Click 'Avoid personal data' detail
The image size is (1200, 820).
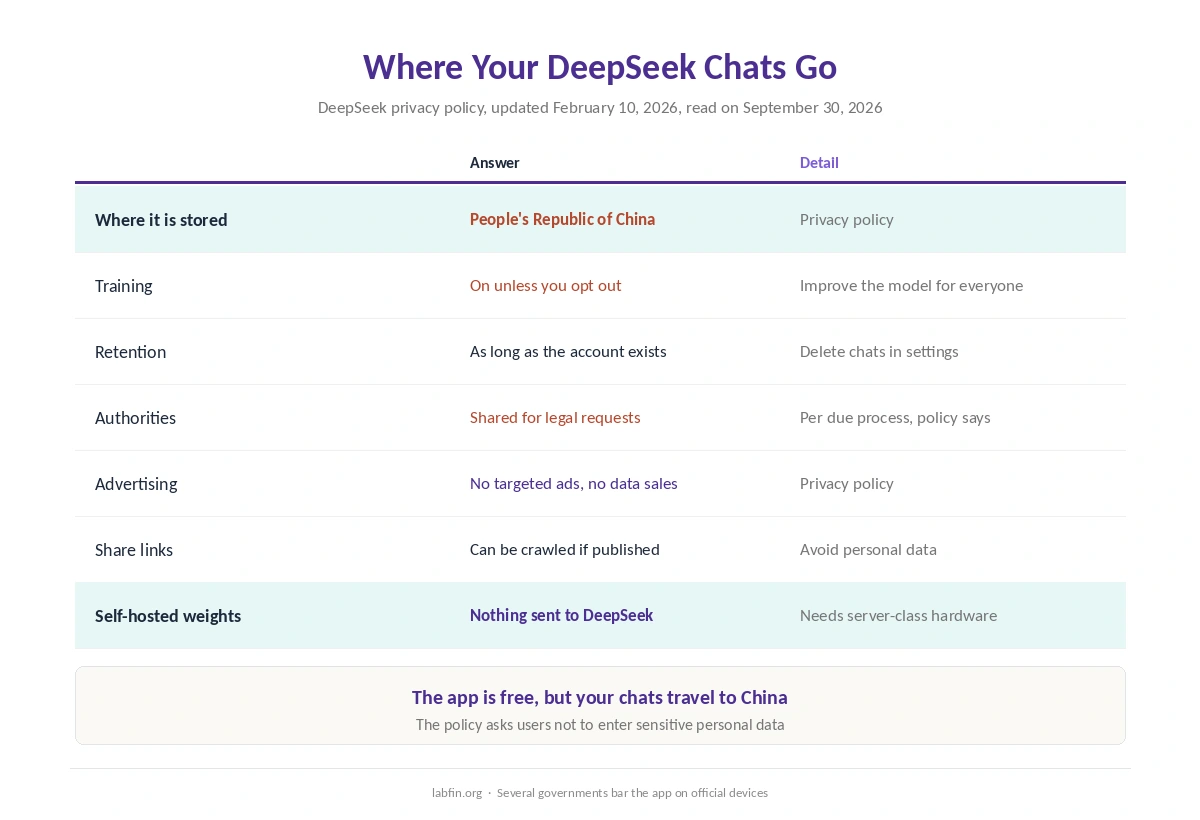[868, 549]
